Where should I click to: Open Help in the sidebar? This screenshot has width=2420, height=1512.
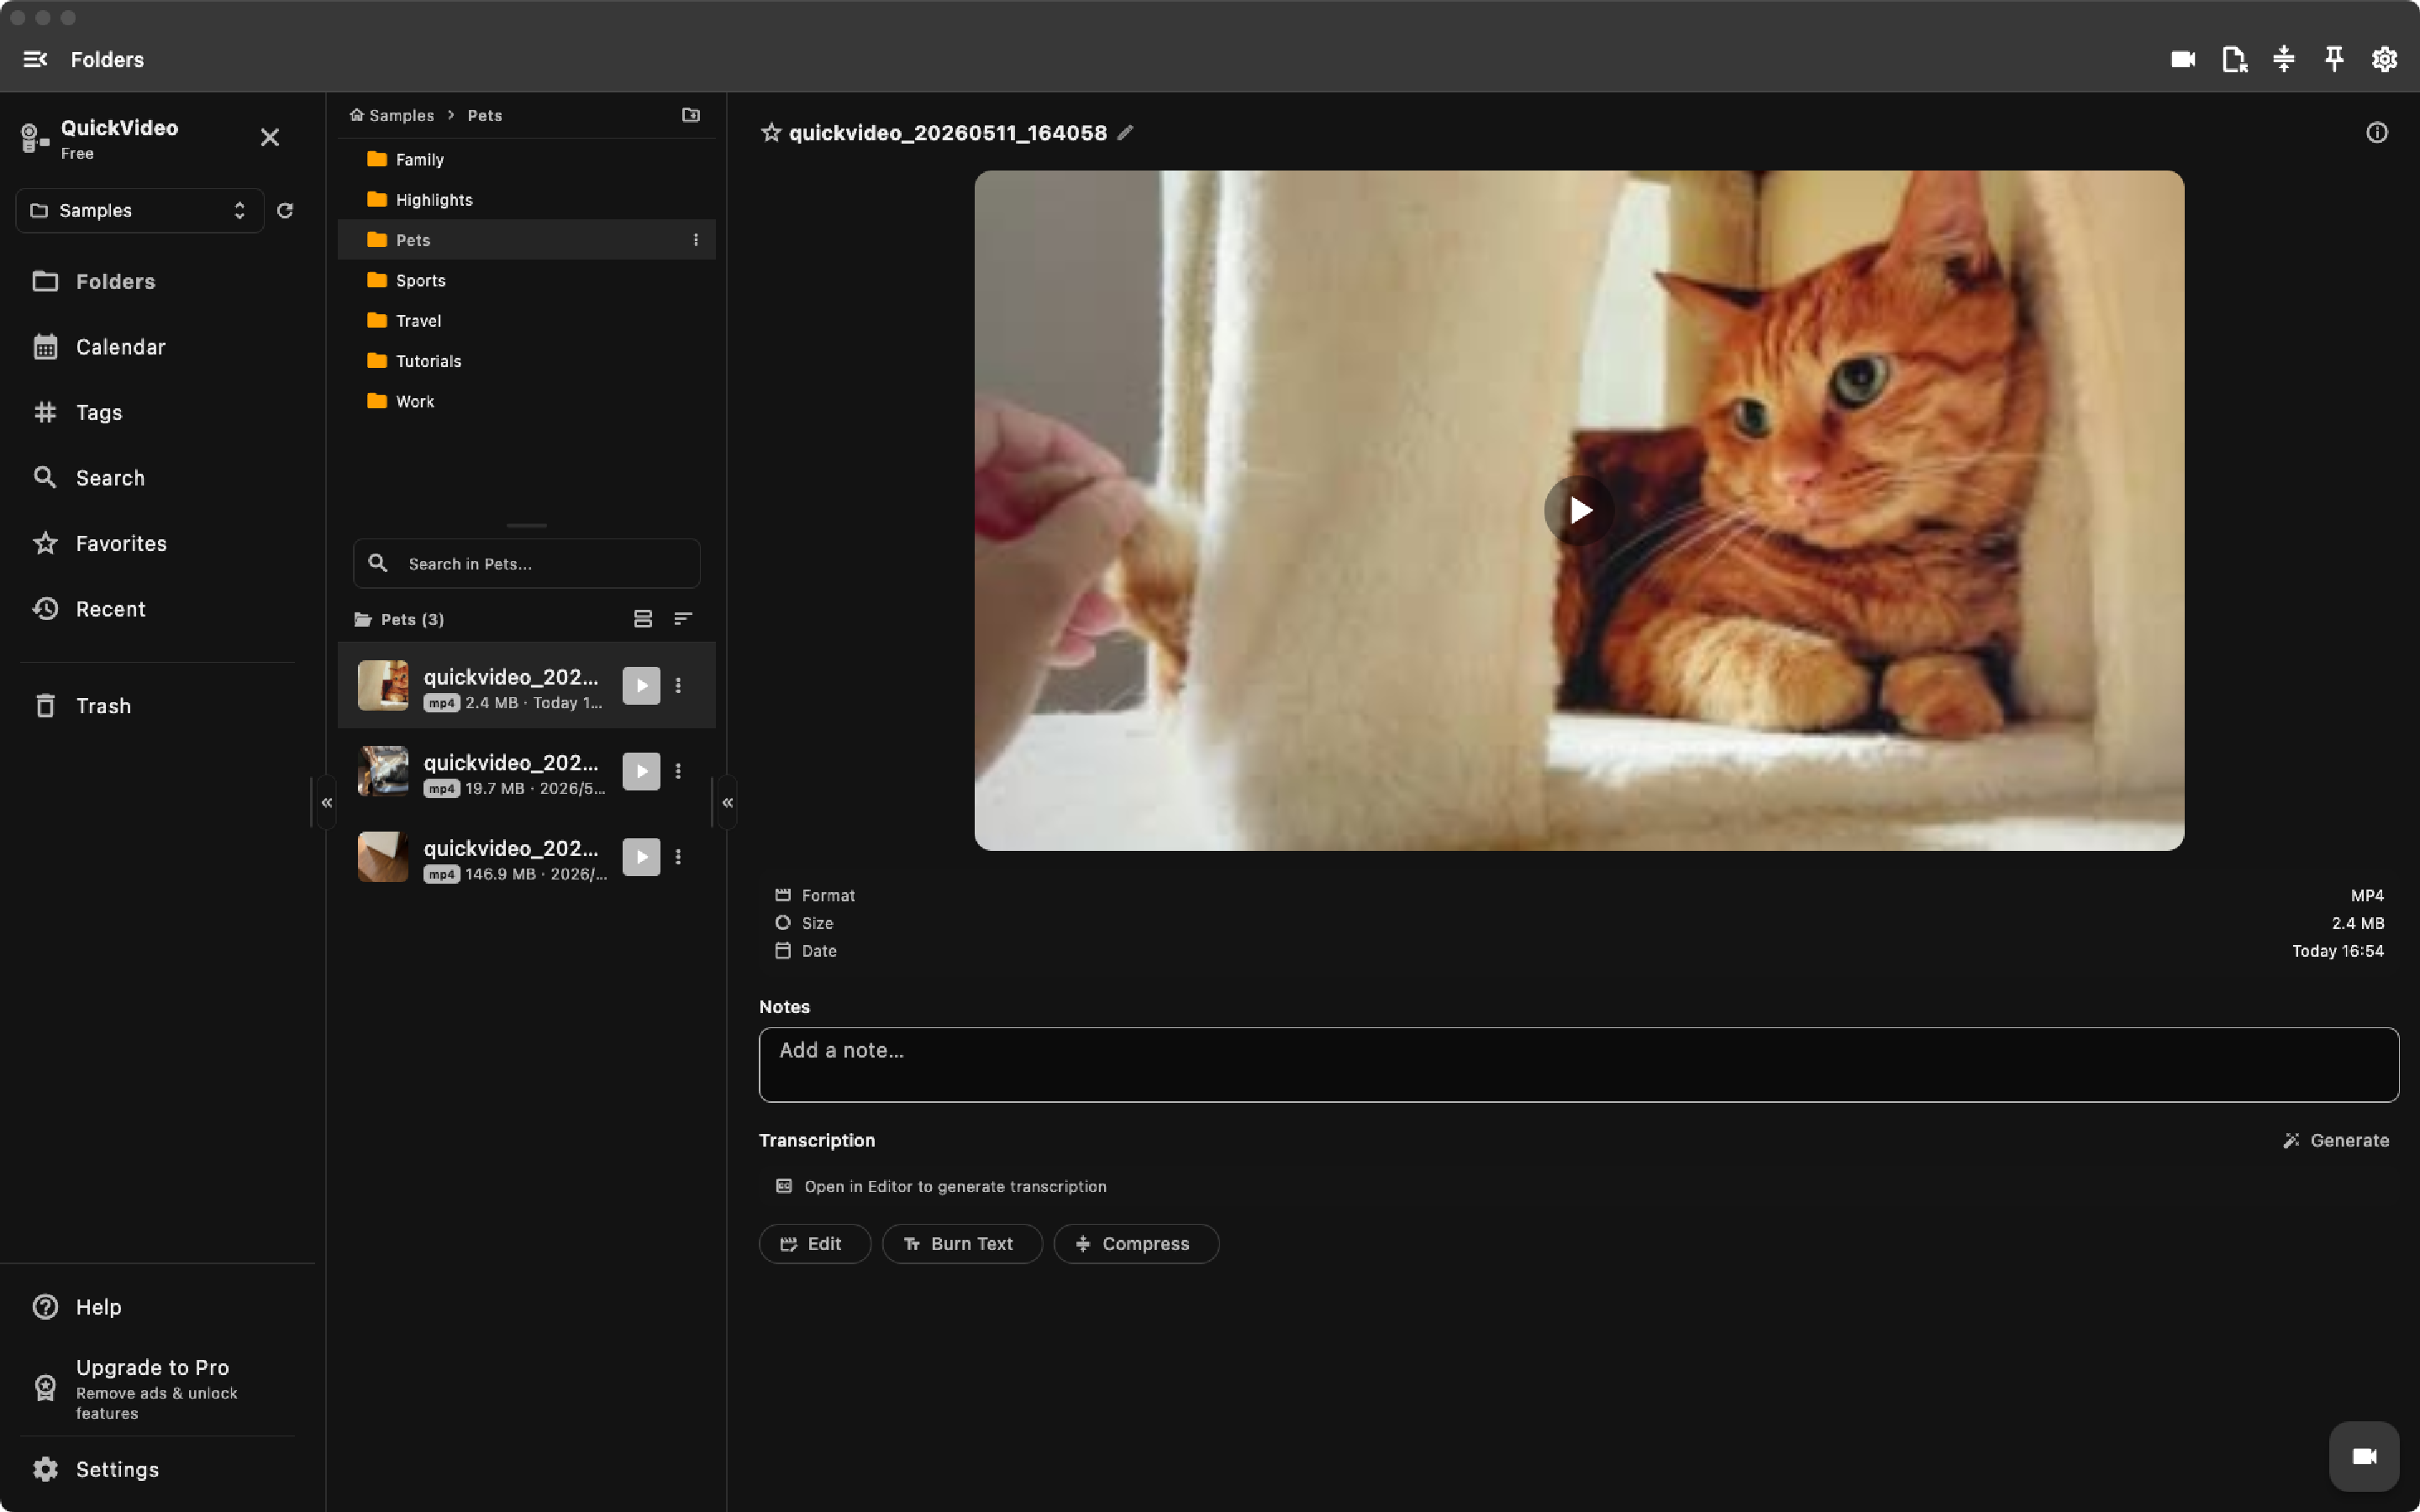pos(158,1307)
